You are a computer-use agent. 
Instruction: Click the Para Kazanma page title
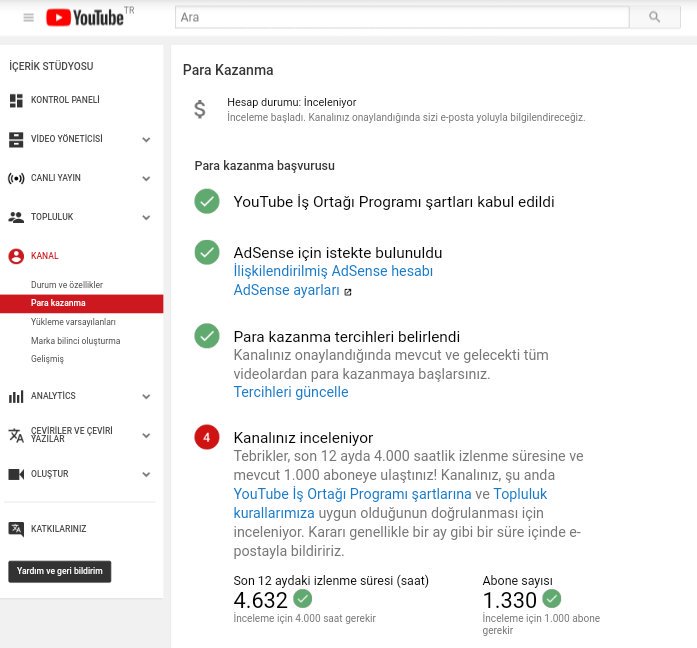point(228,70)
